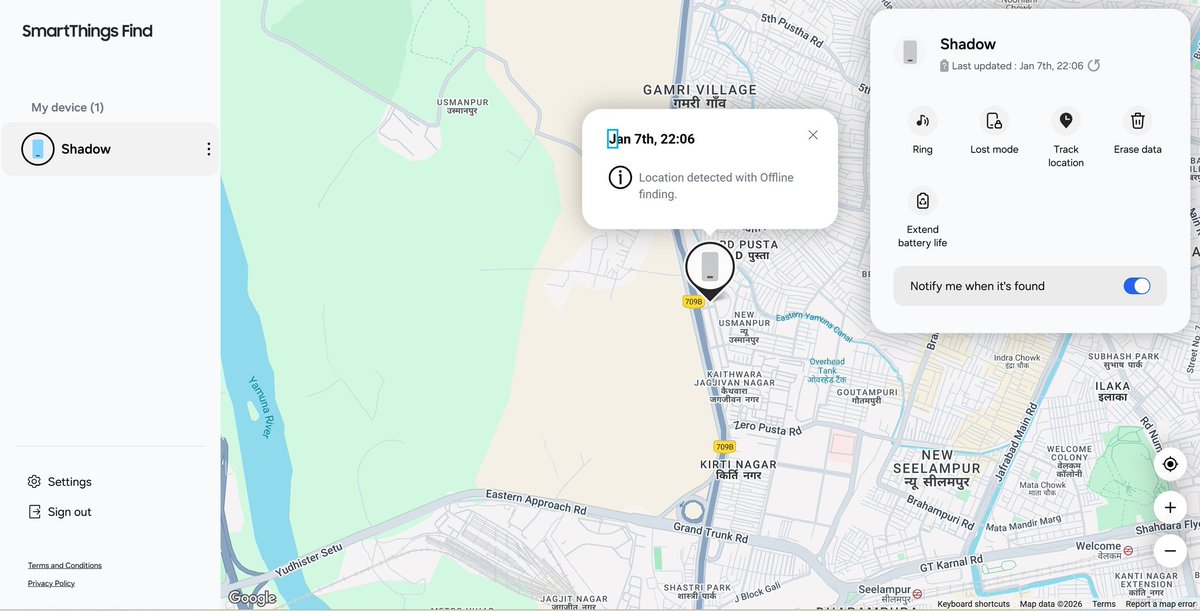Click the Shadow phone icon in panel

(910, 52)
